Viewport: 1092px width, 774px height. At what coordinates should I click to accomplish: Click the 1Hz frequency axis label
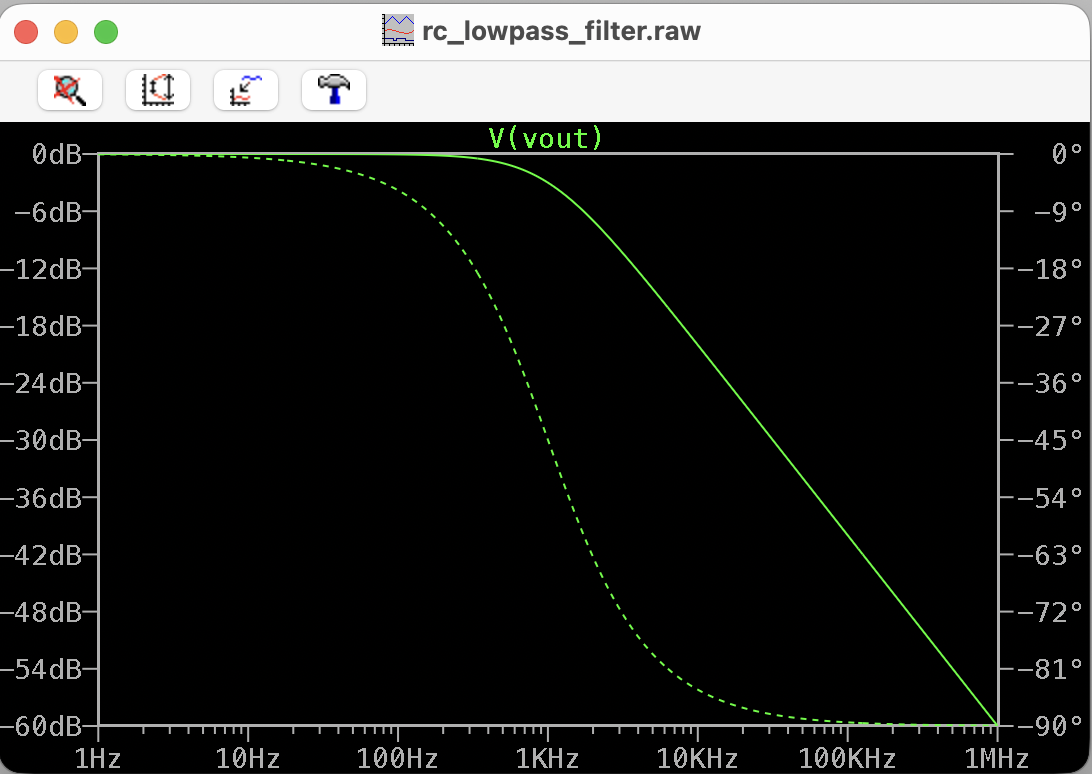point(98,758)
